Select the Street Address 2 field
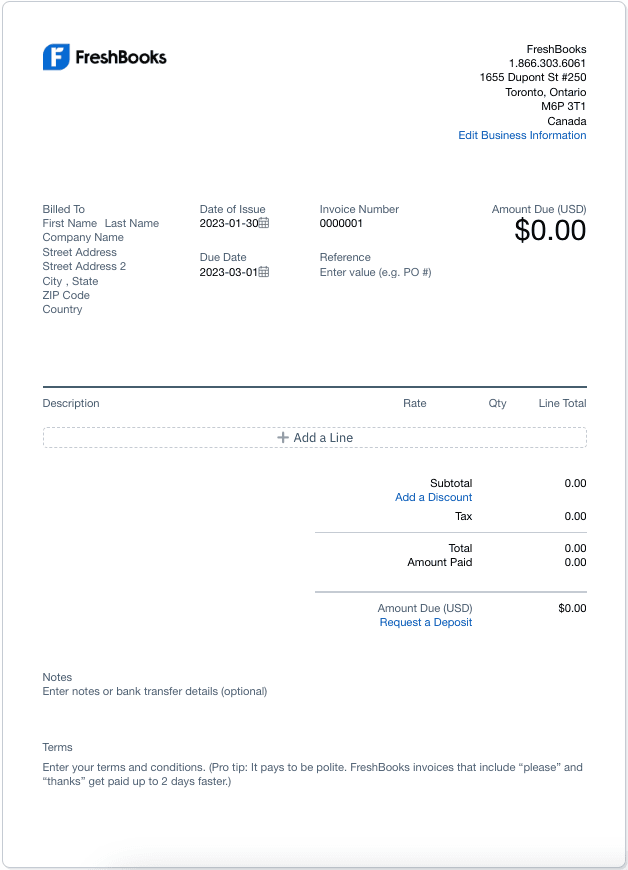The height and width of the screenshot is (870, 628). pyautogui.click(x=84, y=266)
